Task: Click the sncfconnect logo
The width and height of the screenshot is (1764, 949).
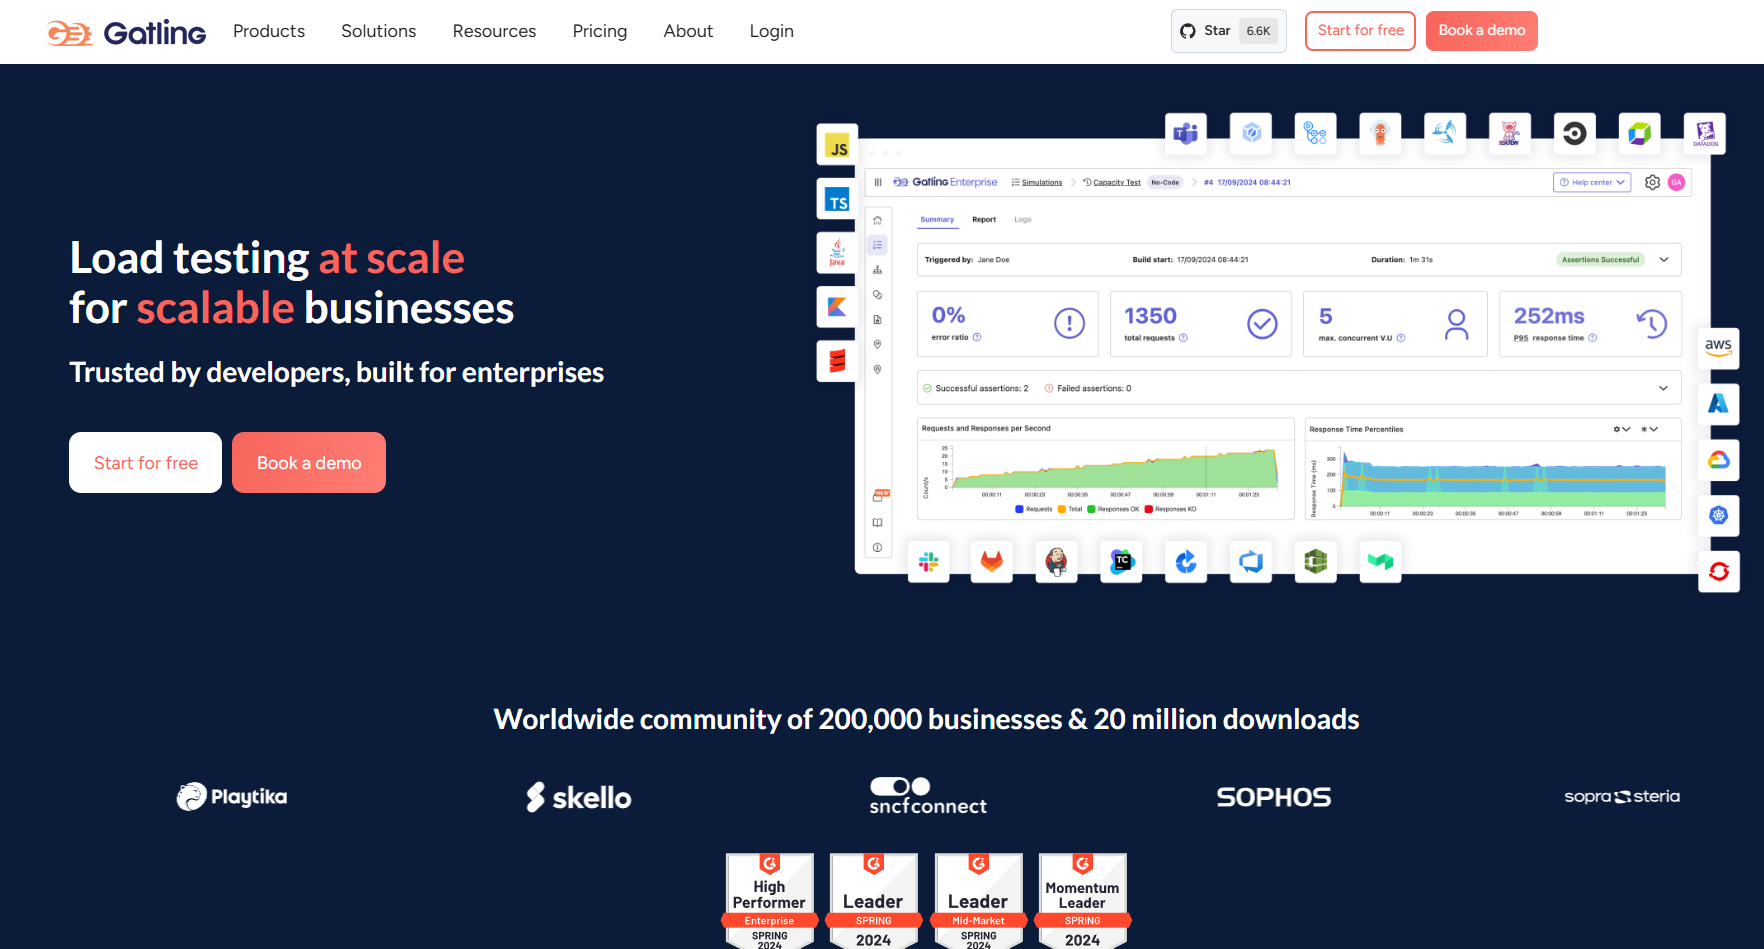Action: click(928, 796)
